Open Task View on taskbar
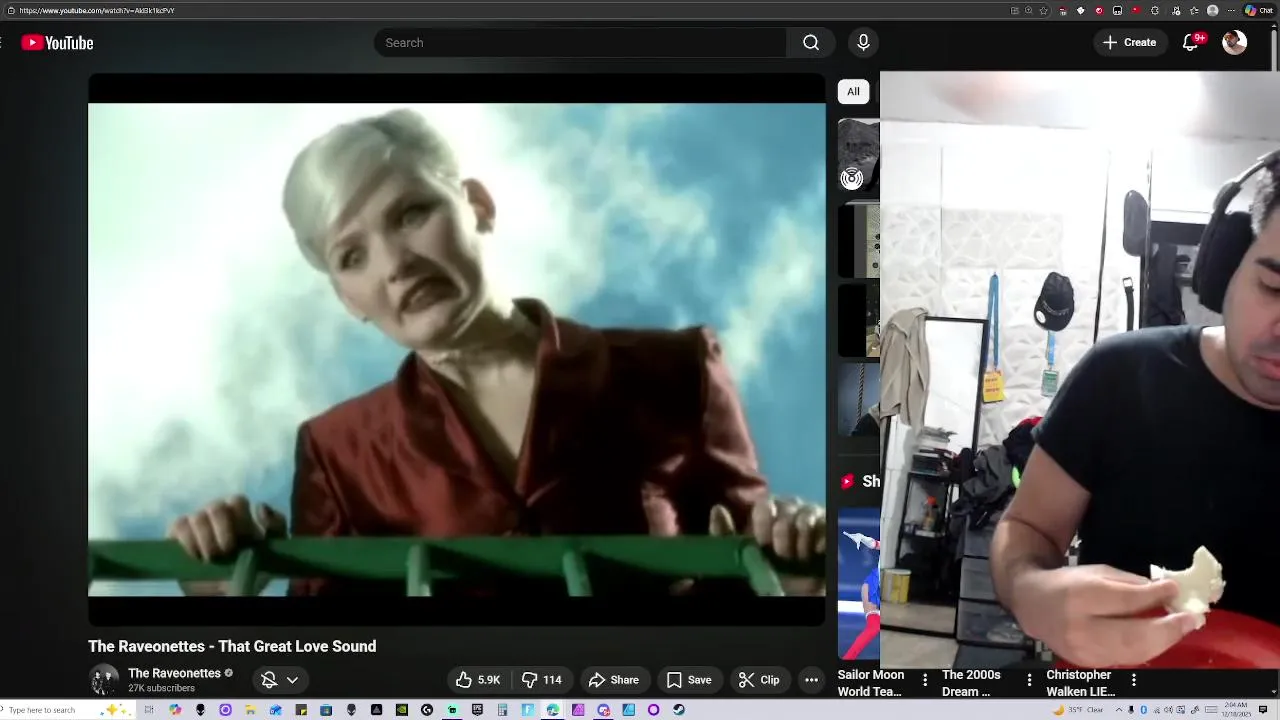The image size is (1280, 720). [149, 710]
